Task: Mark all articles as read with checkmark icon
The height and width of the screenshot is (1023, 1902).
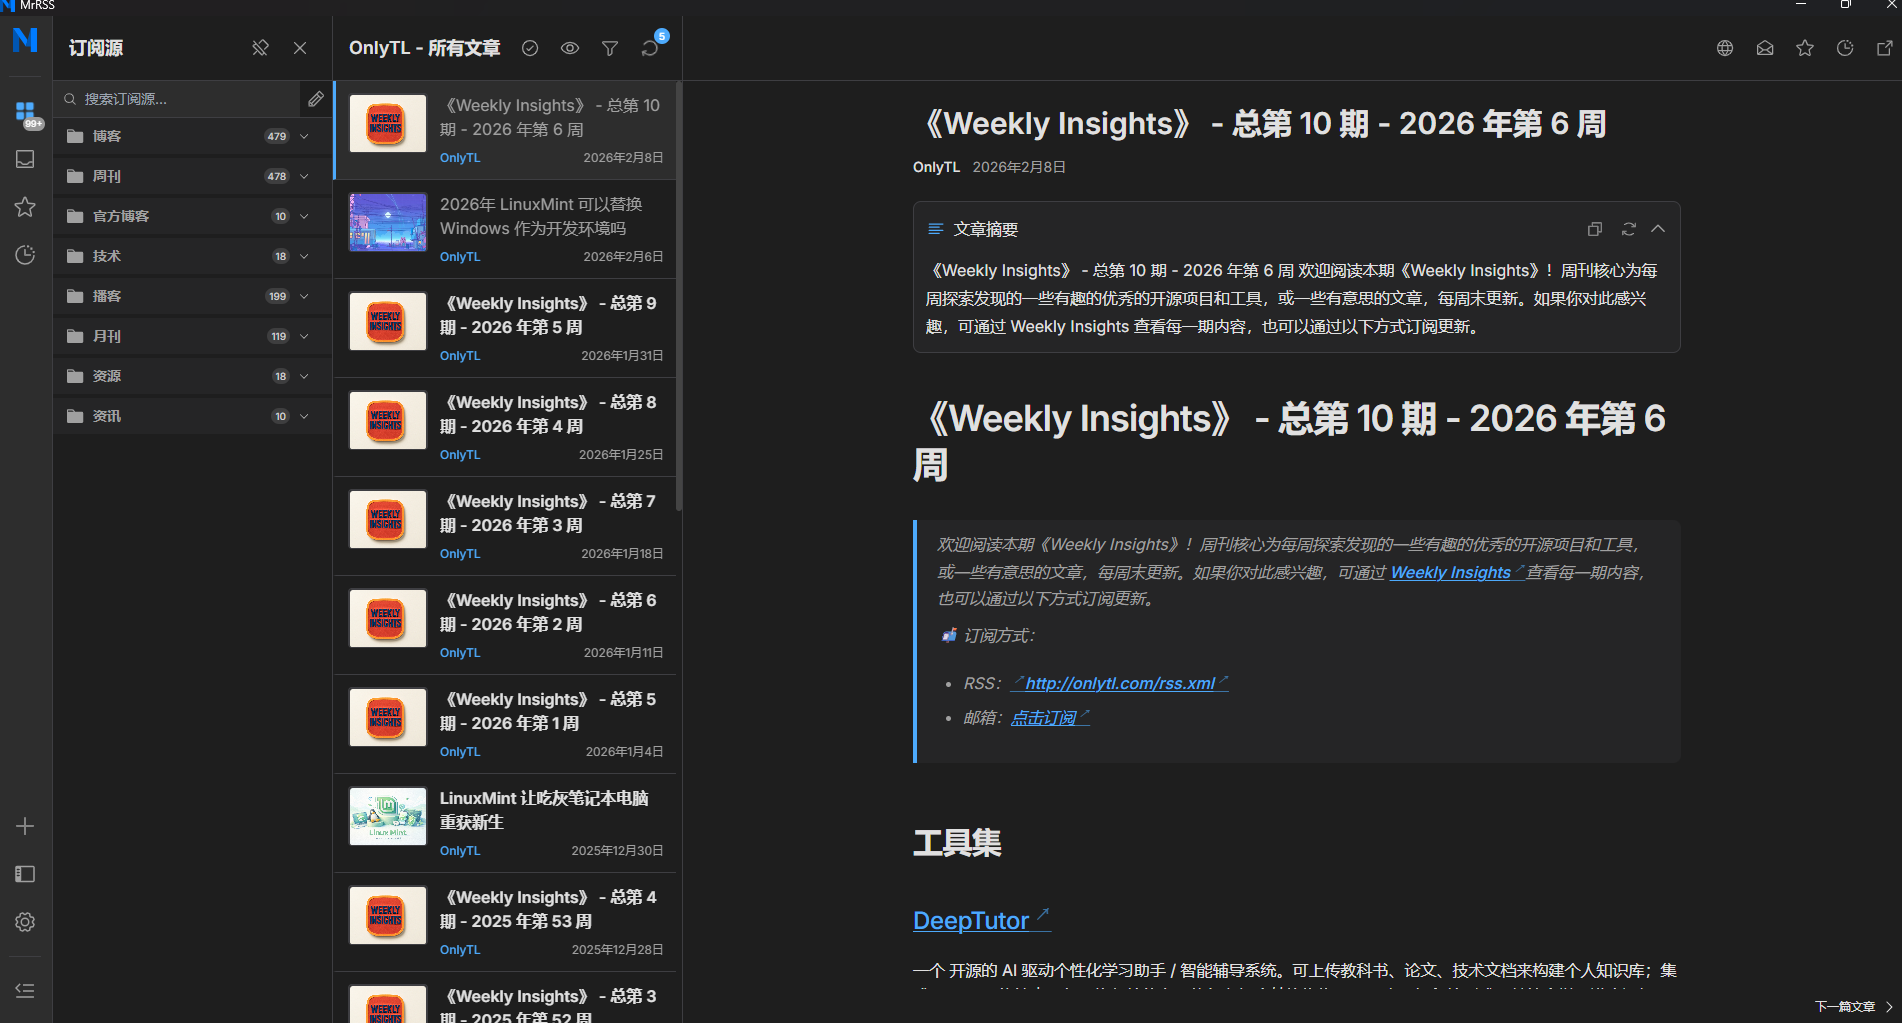Action: 530,48
